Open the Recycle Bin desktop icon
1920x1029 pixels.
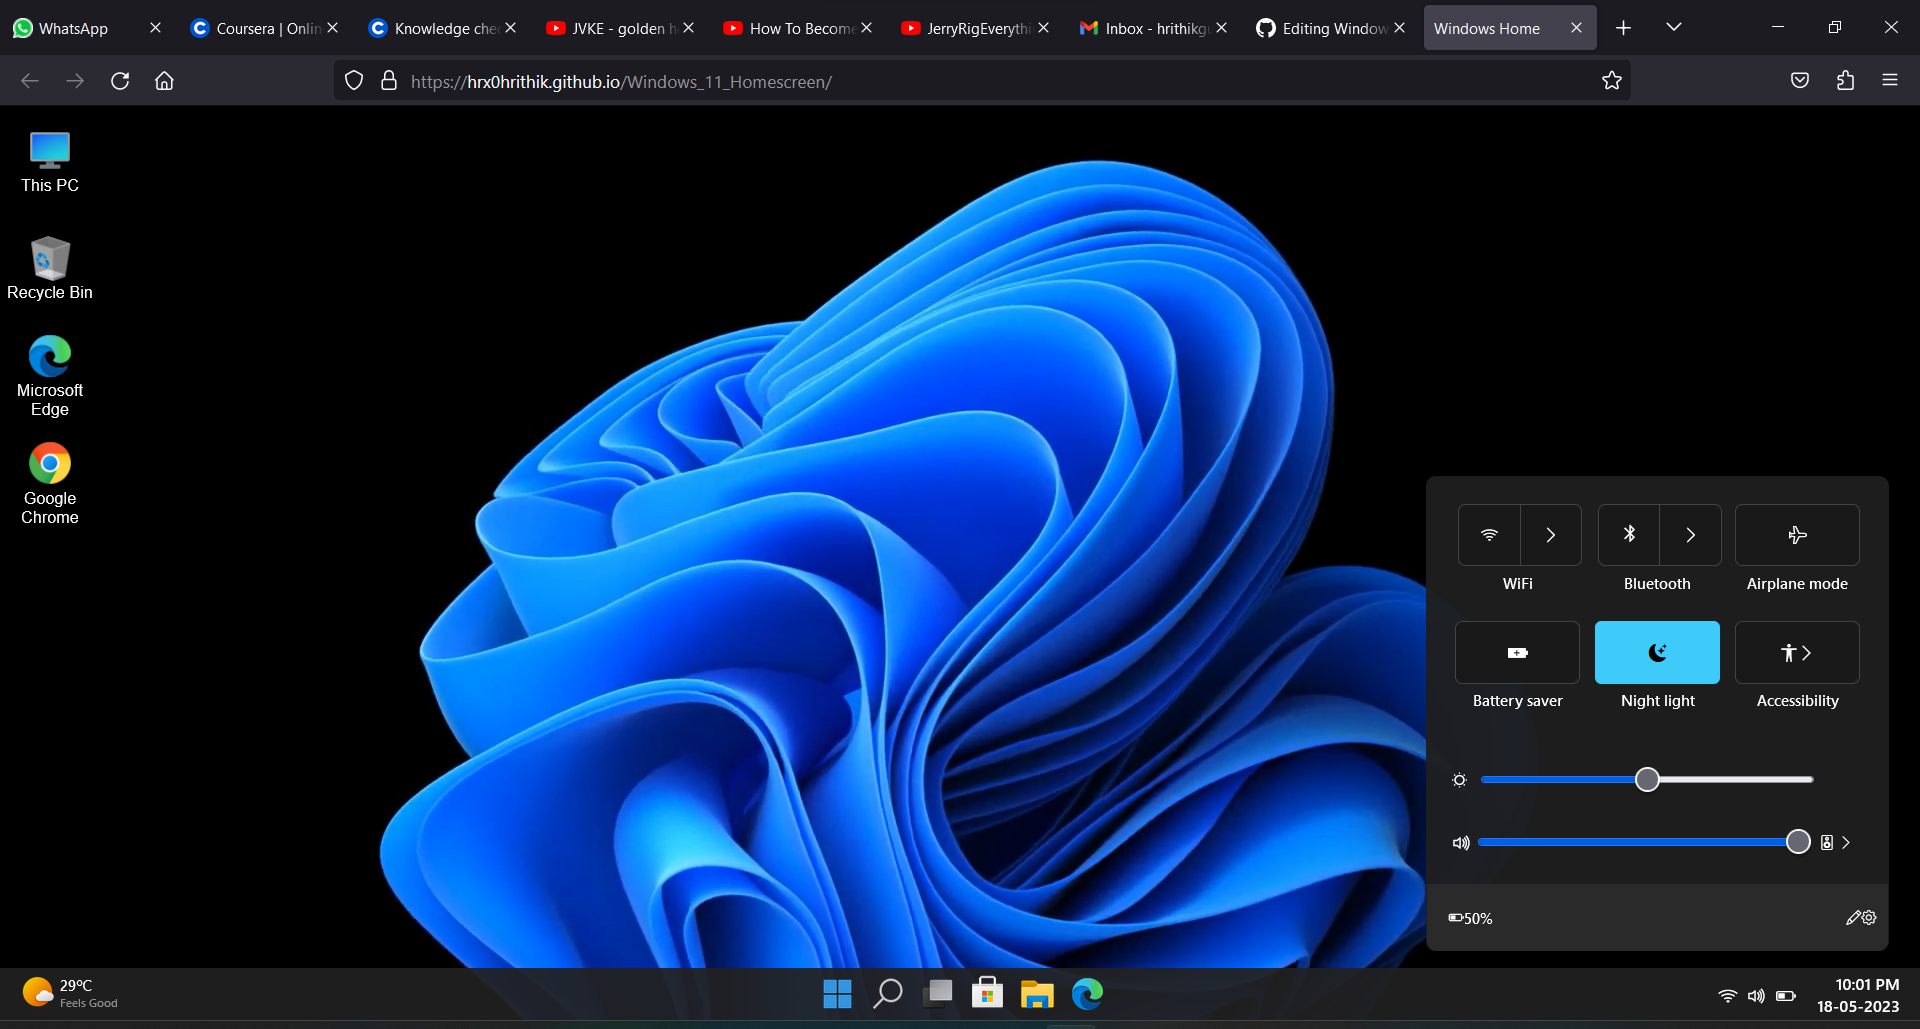(49, 268)
